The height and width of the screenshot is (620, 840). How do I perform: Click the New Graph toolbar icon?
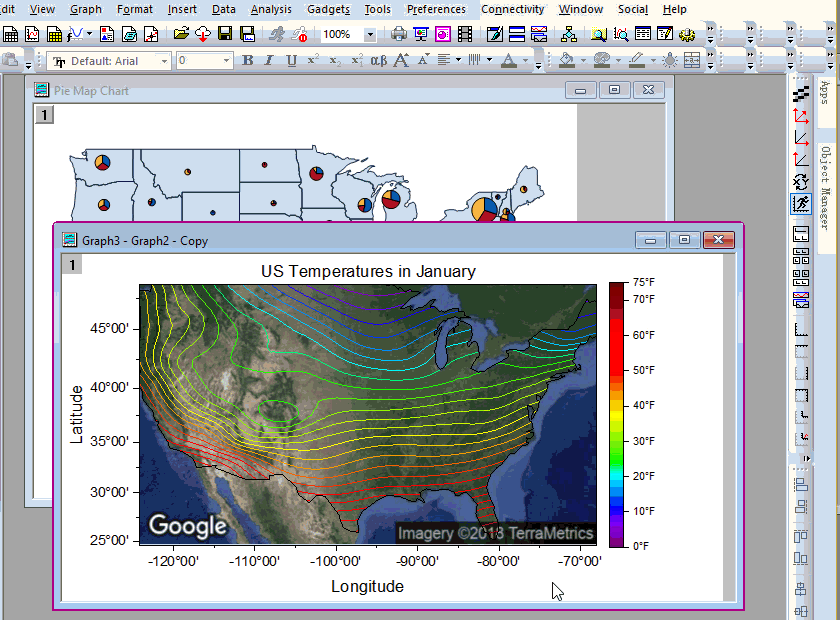pos(32,33)
